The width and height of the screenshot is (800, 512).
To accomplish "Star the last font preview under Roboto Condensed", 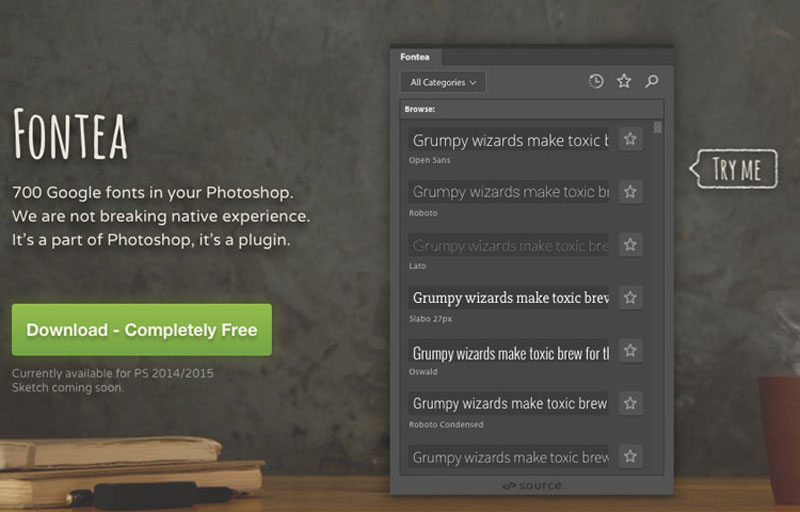I will click(630, 456).
